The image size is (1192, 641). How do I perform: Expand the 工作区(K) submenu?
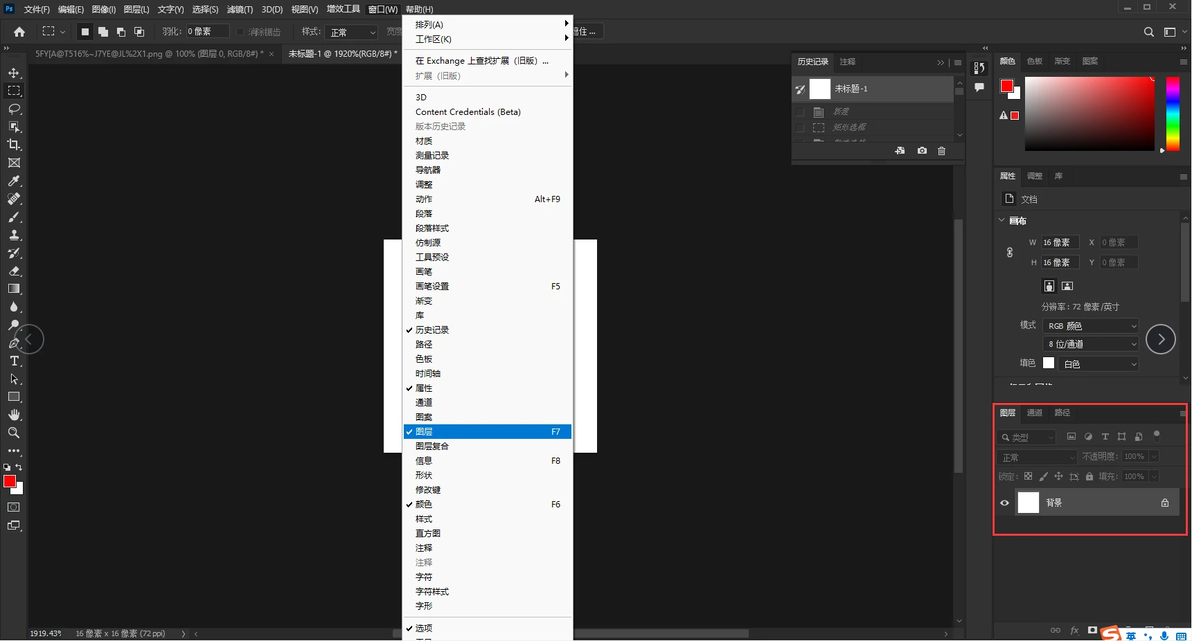487,39
